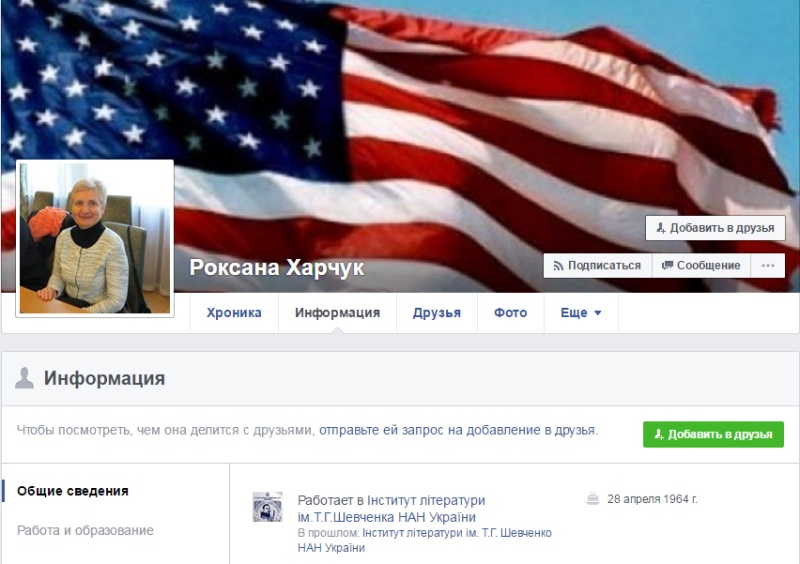Click the profile photo thumbnail
This screenshot has width=800, height=564.
click(95, 238)
